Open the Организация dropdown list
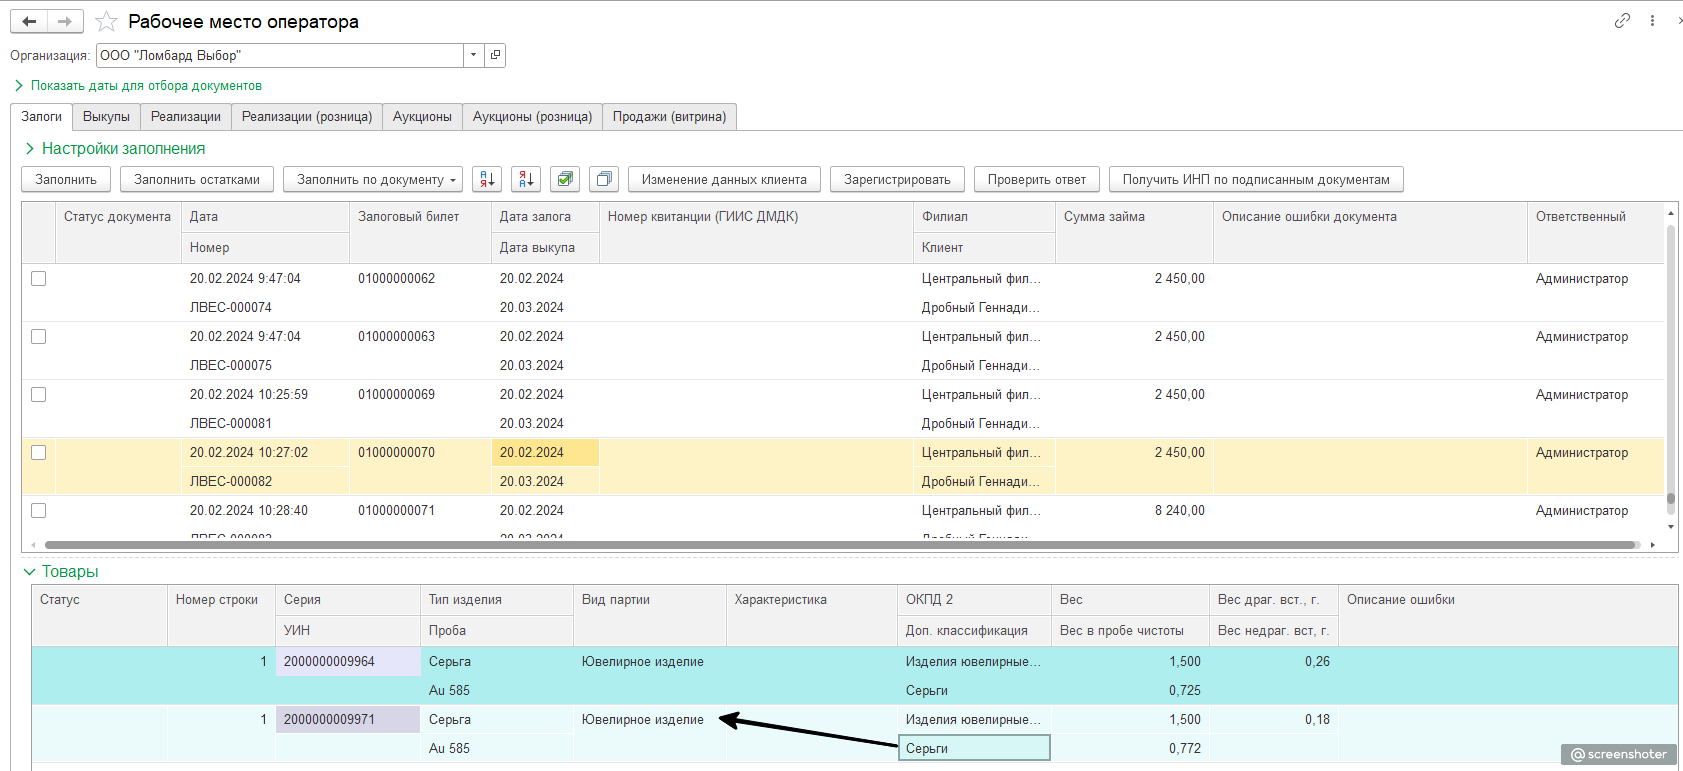Screen dimensions: 1683x771 pyautogui.click(x=474, y=55)
